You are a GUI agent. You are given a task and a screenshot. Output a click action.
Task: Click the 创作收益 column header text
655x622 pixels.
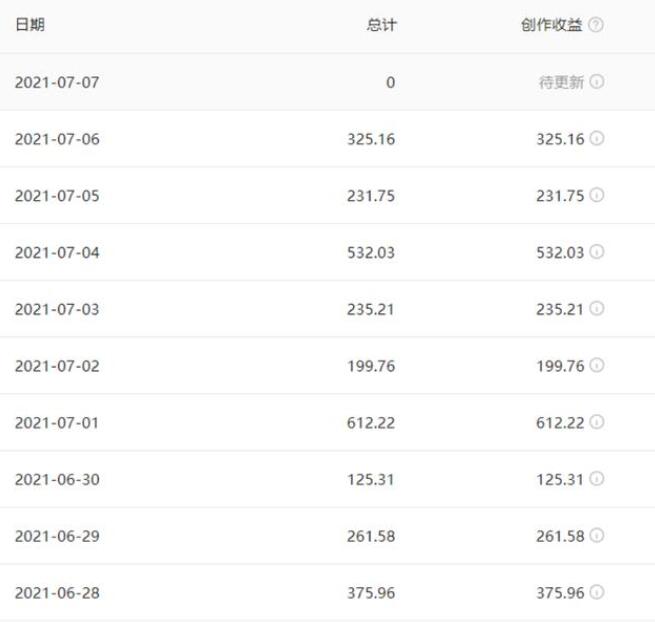click(x=551, y=25)
